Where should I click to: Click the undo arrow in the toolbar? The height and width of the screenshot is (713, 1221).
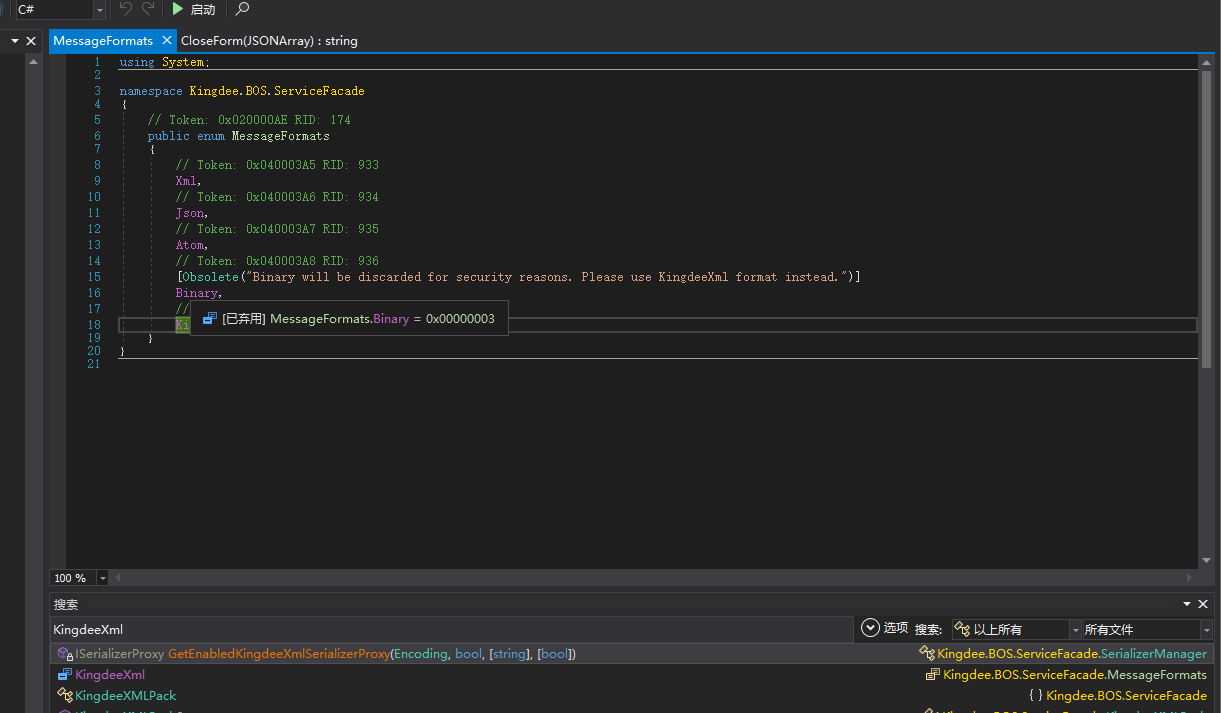click(125, 9)
